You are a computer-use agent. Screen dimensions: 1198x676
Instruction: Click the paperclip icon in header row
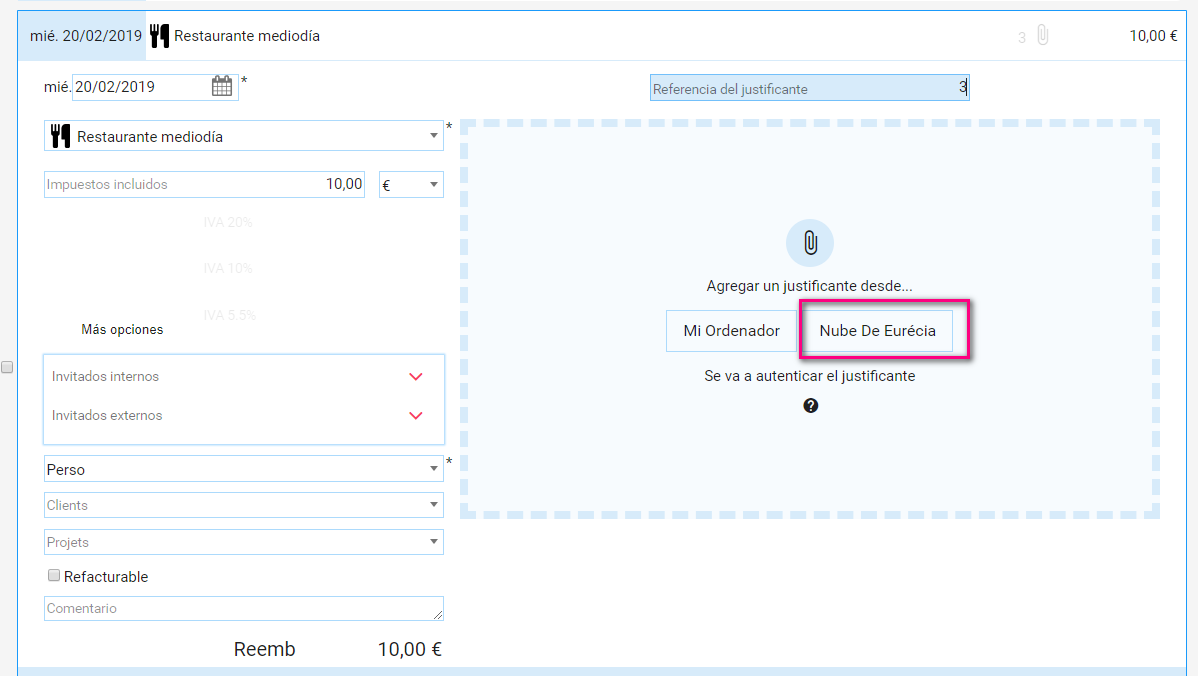[x=1042, y=36]
